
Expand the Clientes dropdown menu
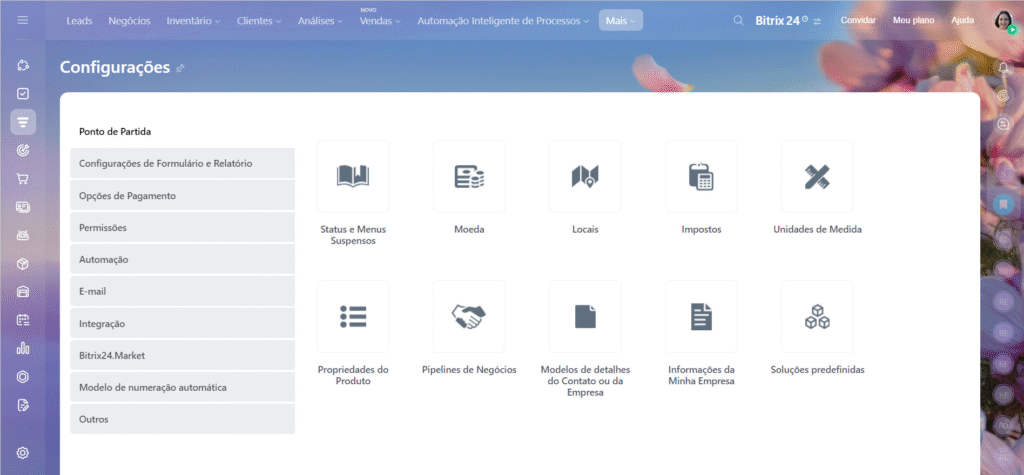pos(260,20)
